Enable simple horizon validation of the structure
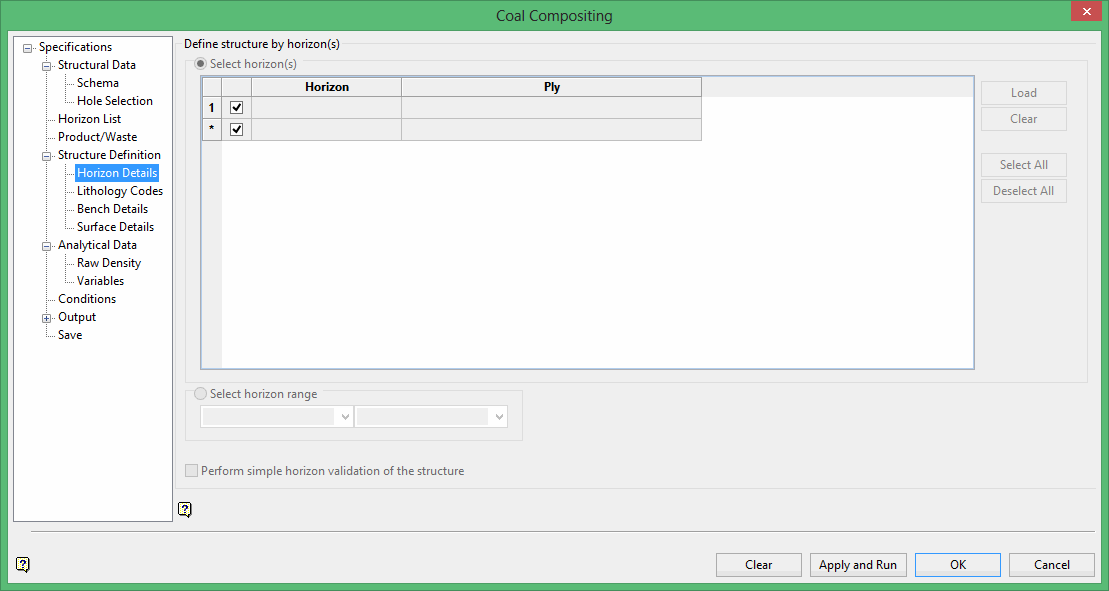 click(192, 471)
